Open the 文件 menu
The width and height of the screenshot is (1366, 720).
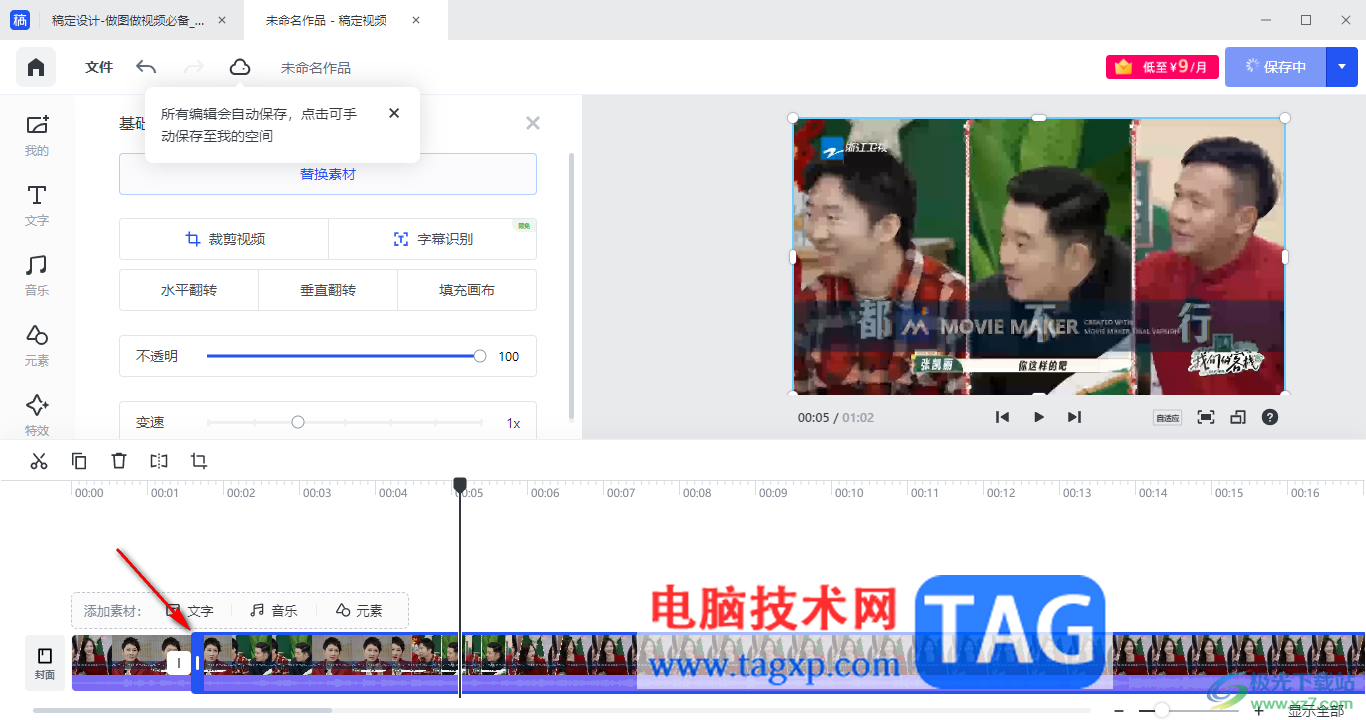click(x=99, y=67)
